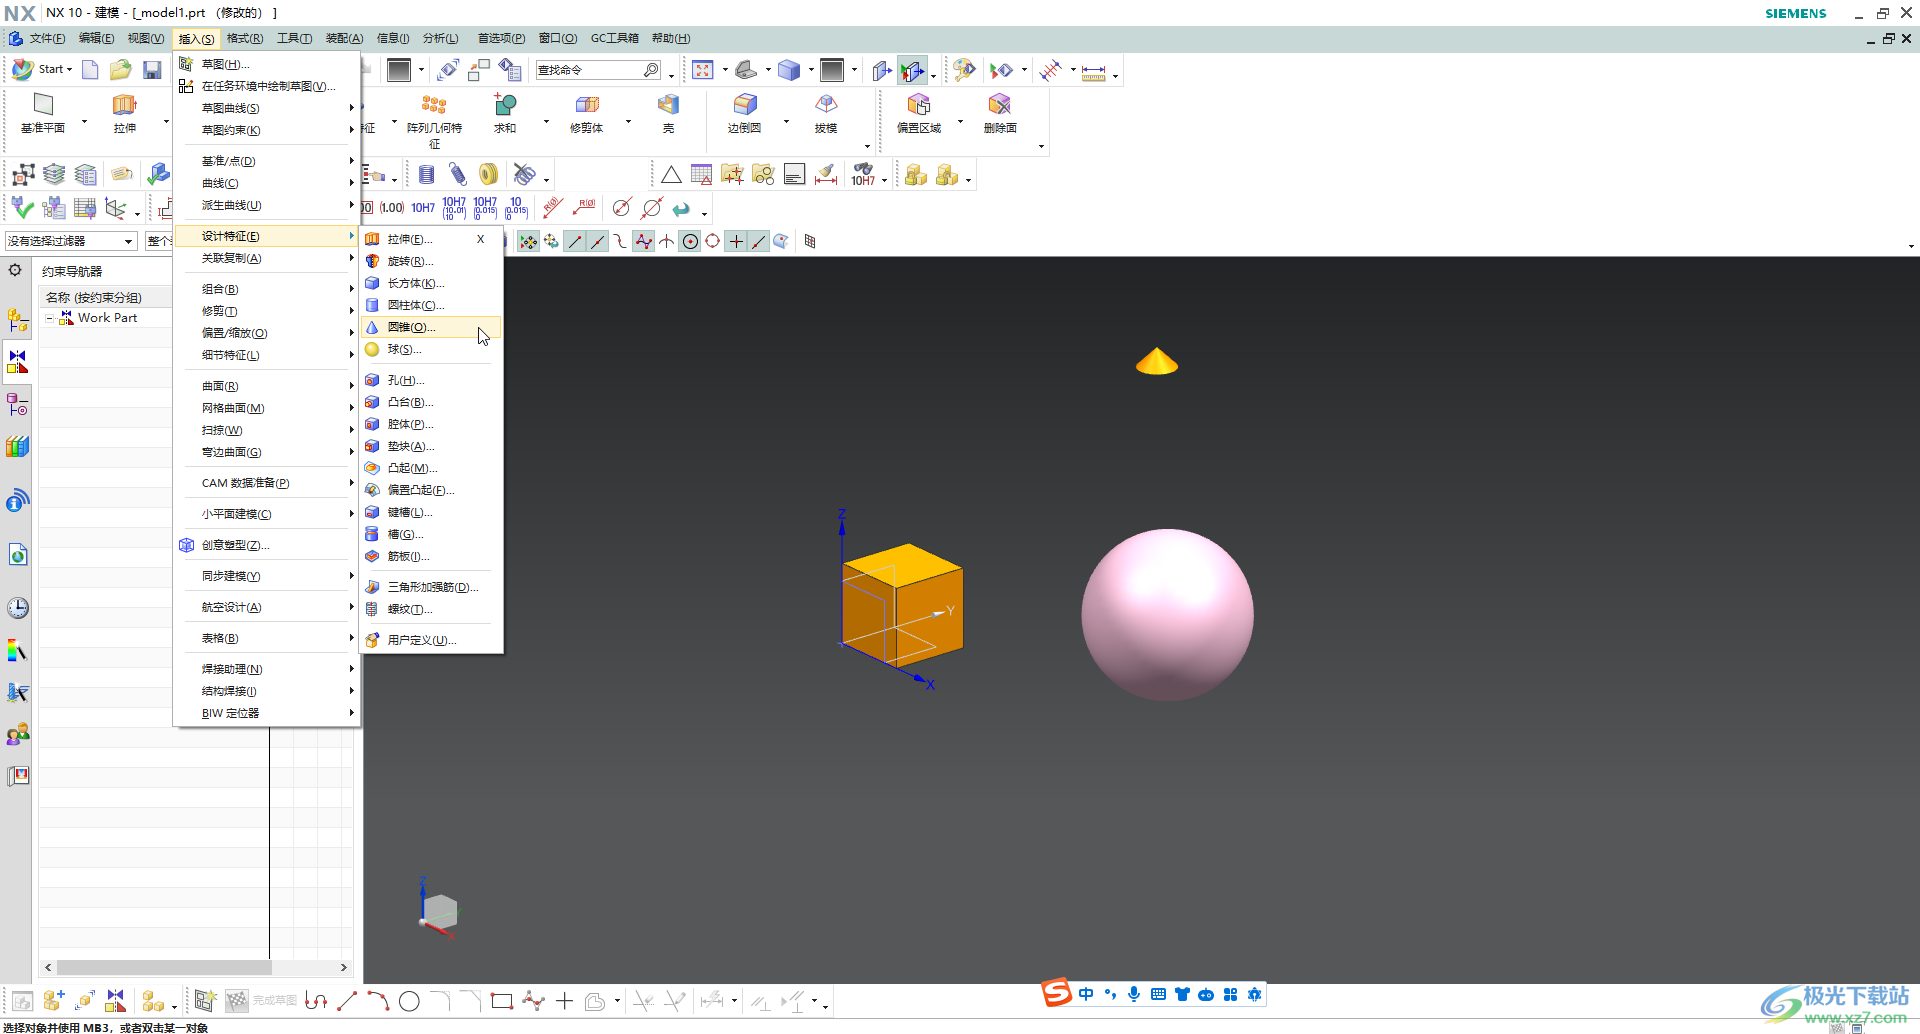This screenshot has height=1034, width=1920.
Task: Collapse Work Part tree node
Action: click(x=50, y=318)
